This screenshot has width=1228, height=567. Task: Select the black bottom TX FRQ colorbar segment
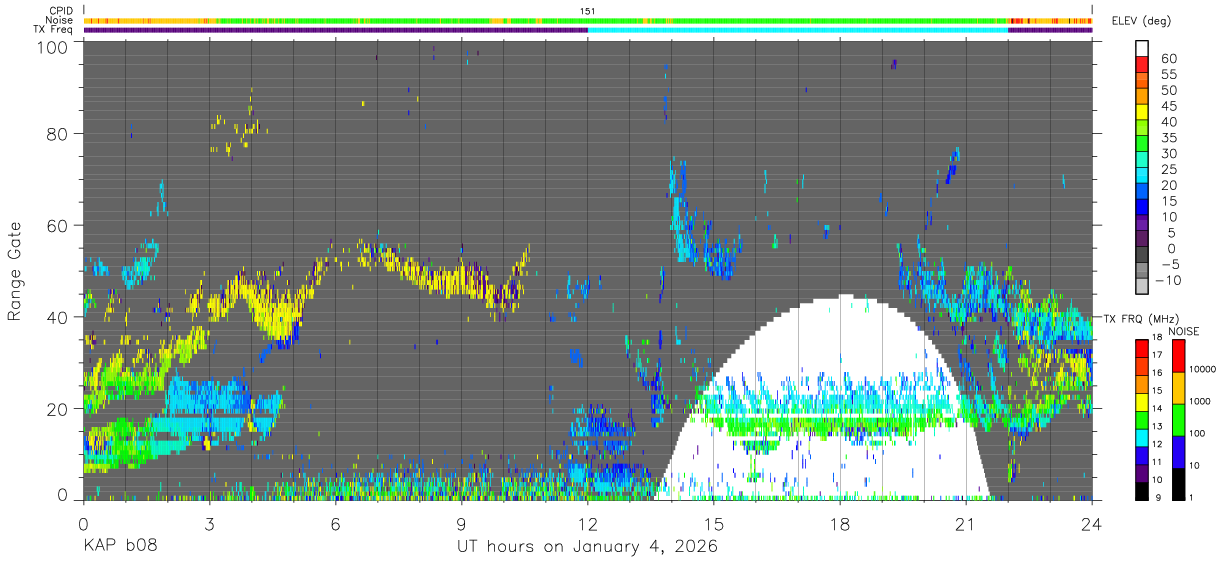tap(1142, 489)
